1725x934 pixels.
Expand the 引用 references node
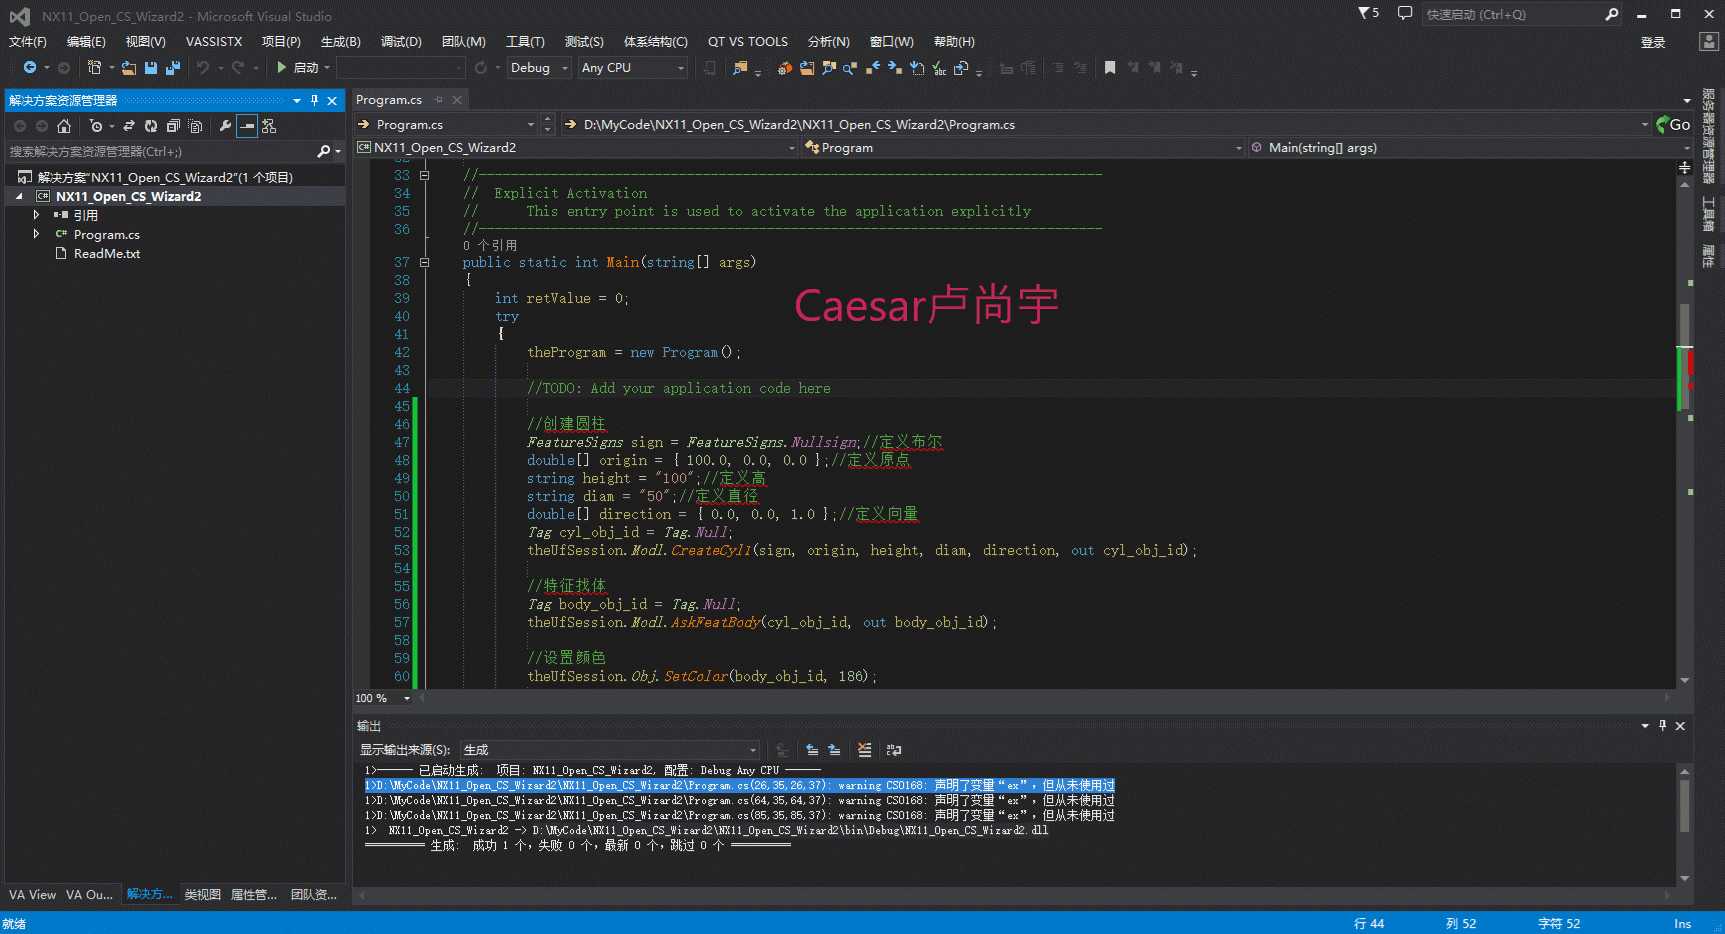37,215
